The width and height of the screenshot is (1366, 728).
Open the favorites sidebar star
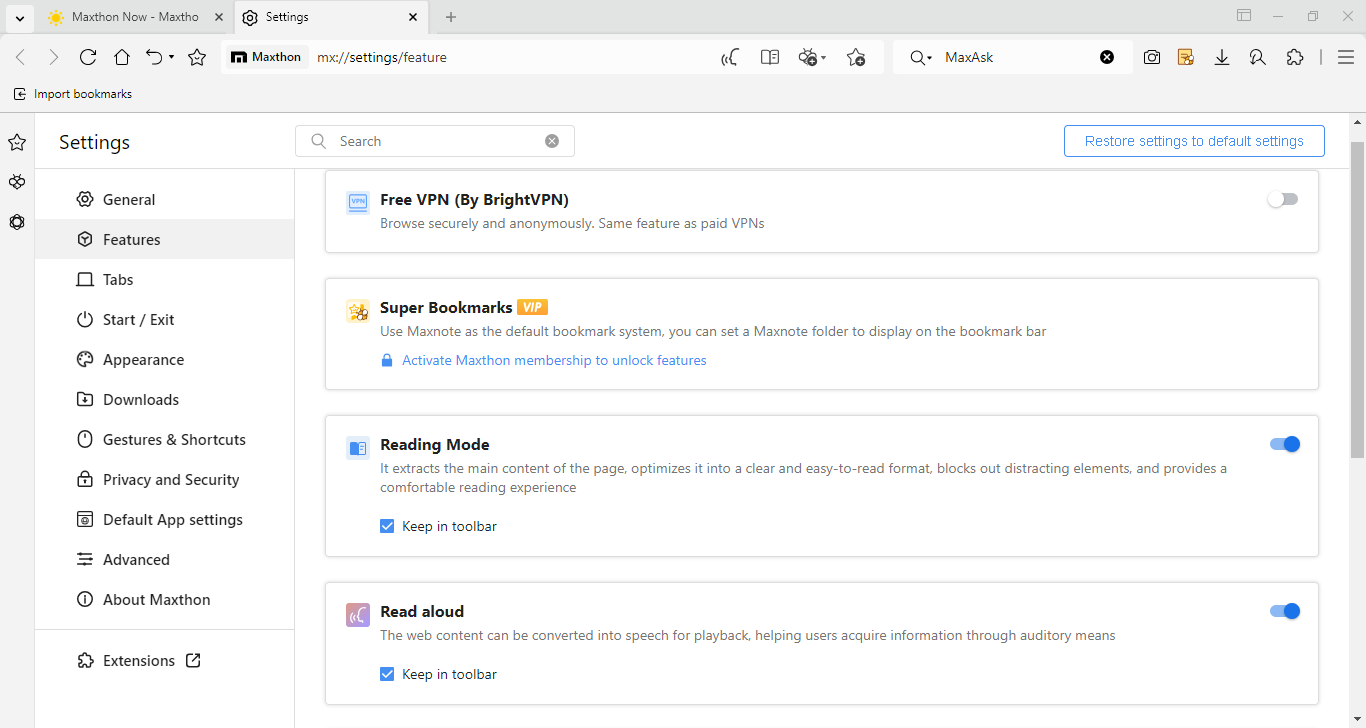click(x=17, y=142)
